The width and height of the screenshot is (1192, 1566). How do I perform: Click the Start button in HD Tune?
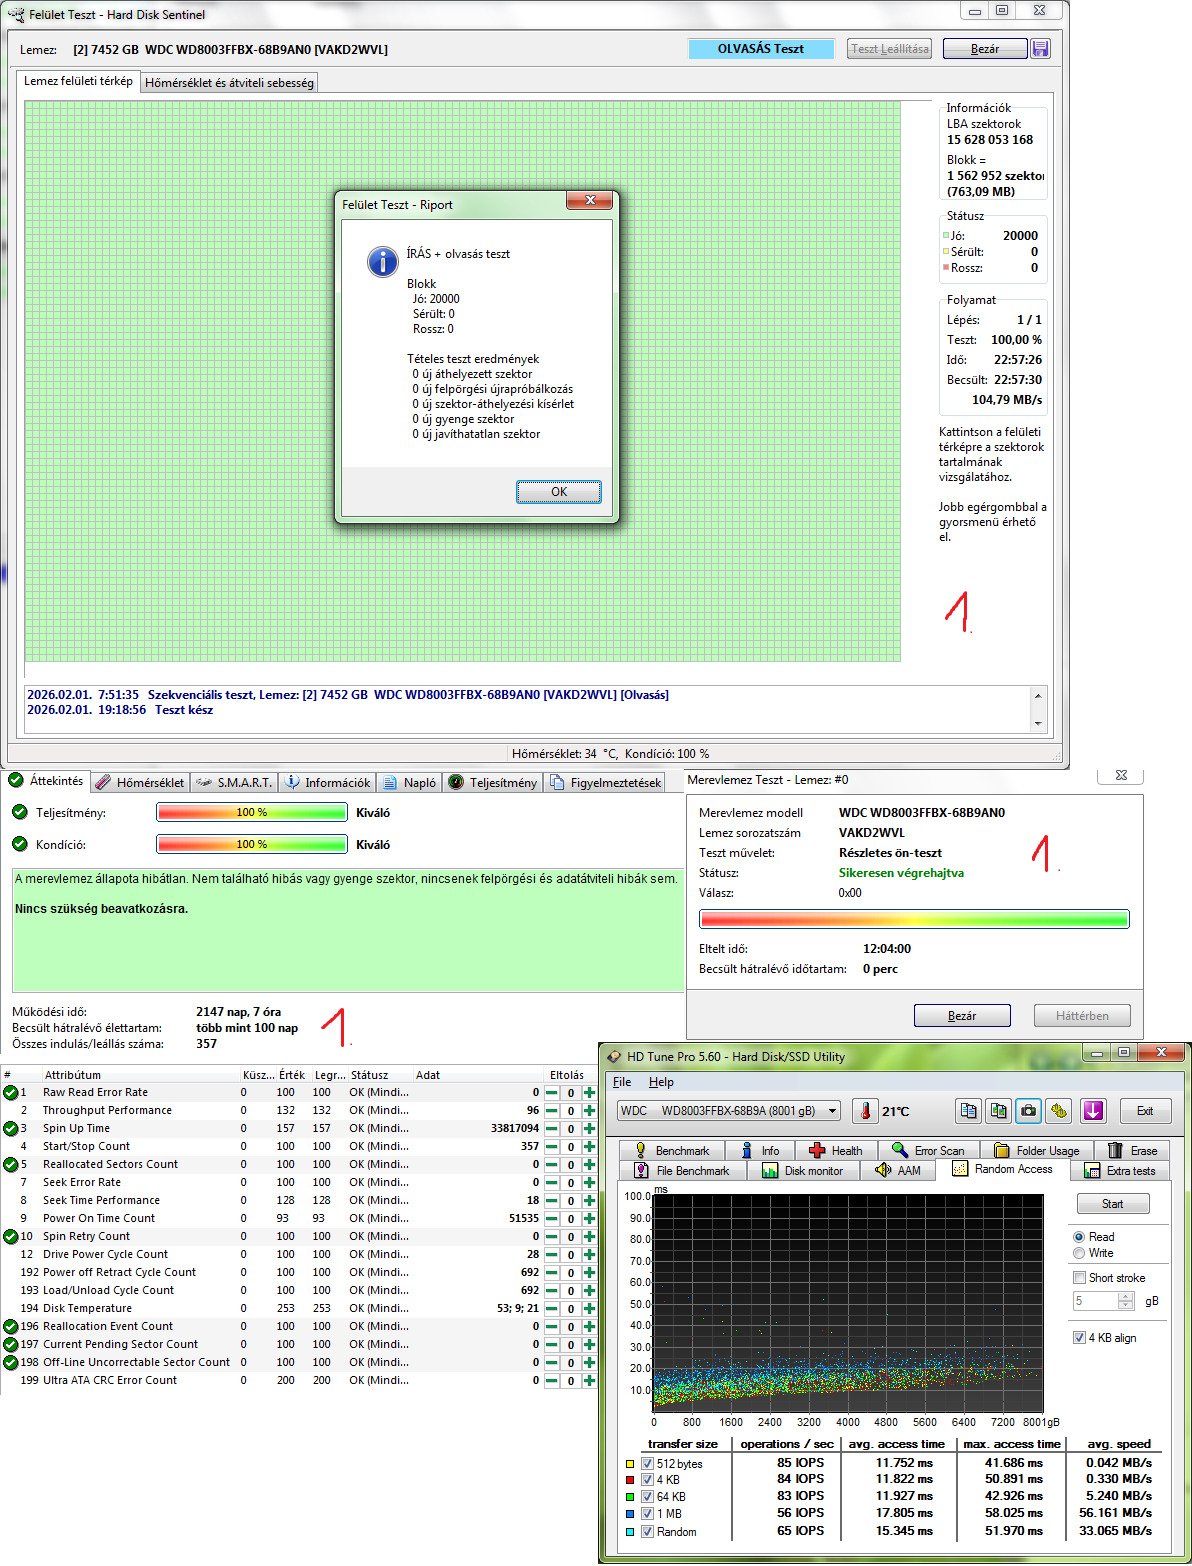click(x=1113, y=1204)
